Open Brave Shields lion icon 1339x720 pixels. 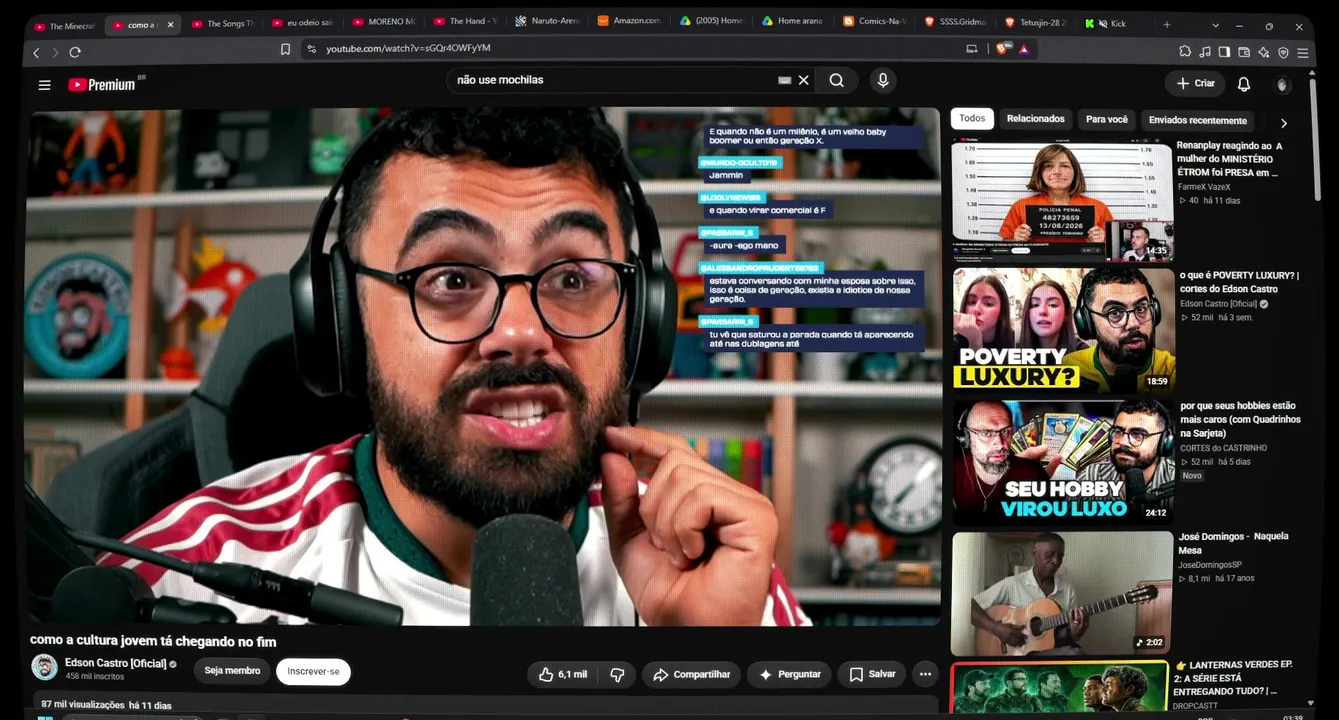click(x=1002, y=49)
